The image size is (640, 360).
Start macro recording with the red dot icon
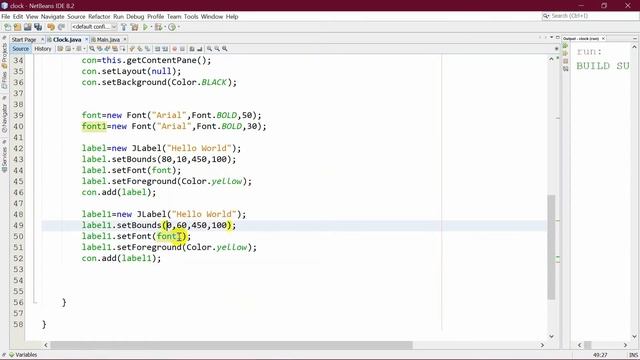(x=174, y=49)
